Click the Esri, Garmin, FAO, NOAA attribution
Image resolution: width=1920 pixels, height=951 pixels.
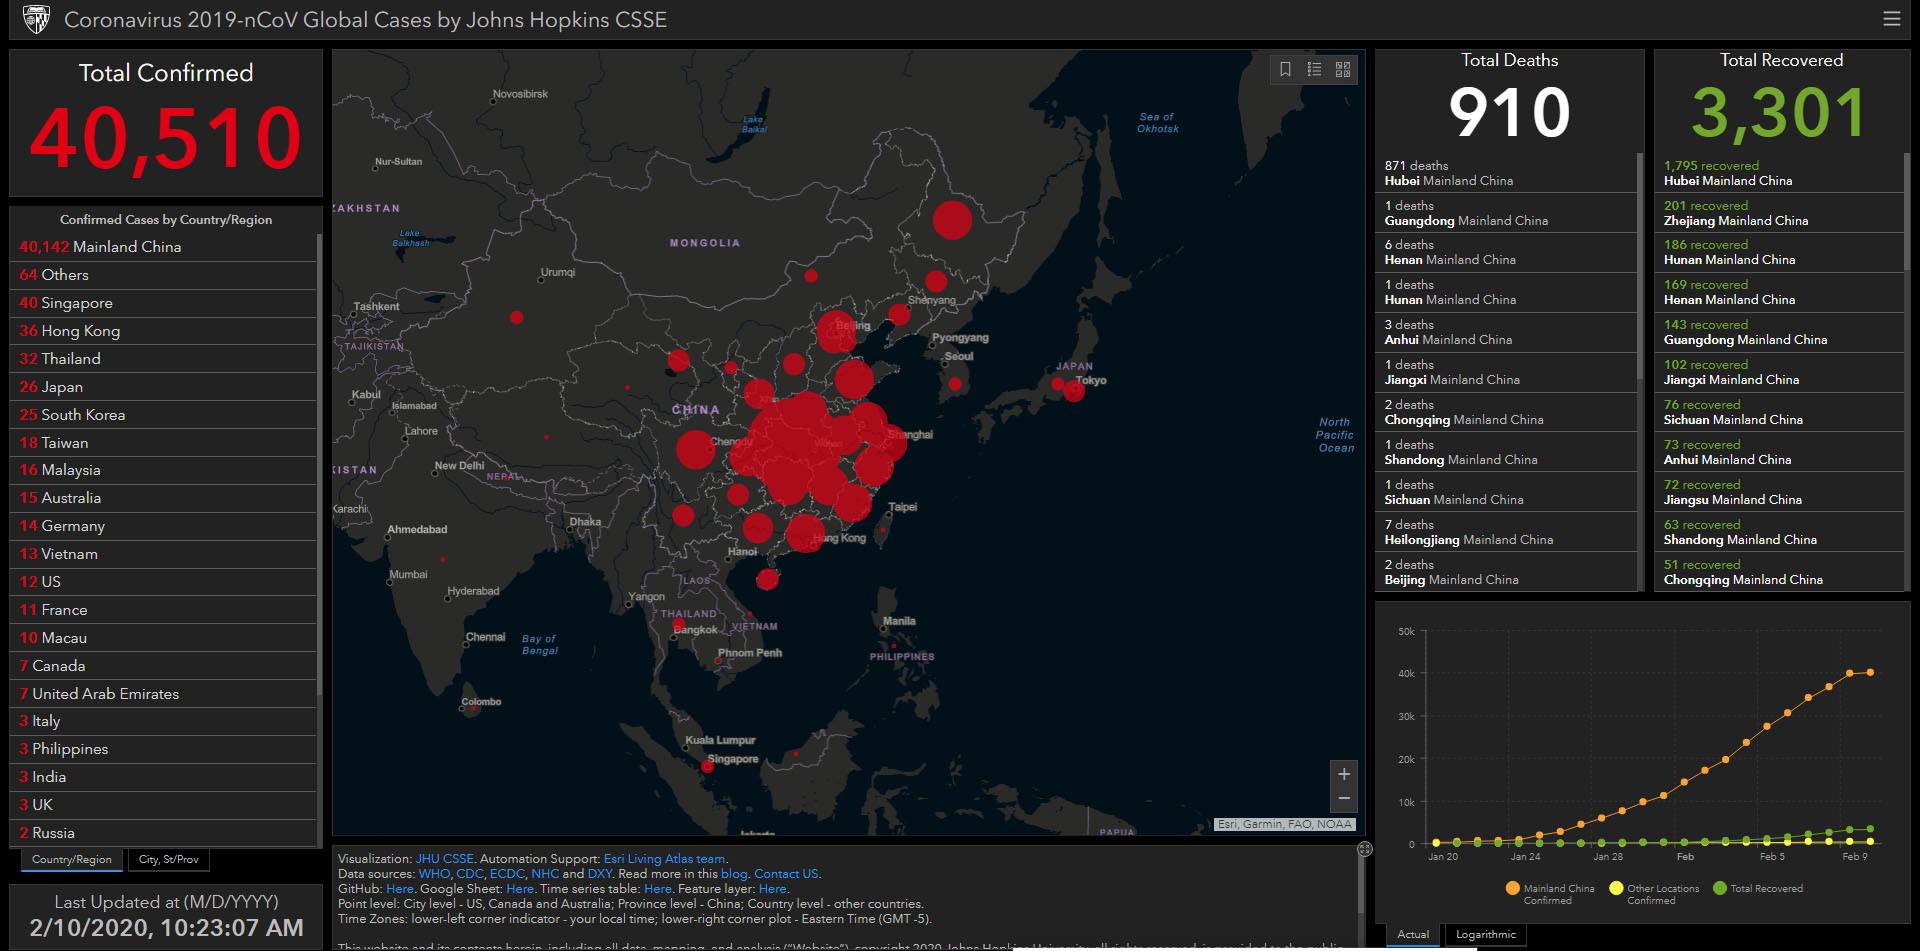click(x=1284, y=825)
